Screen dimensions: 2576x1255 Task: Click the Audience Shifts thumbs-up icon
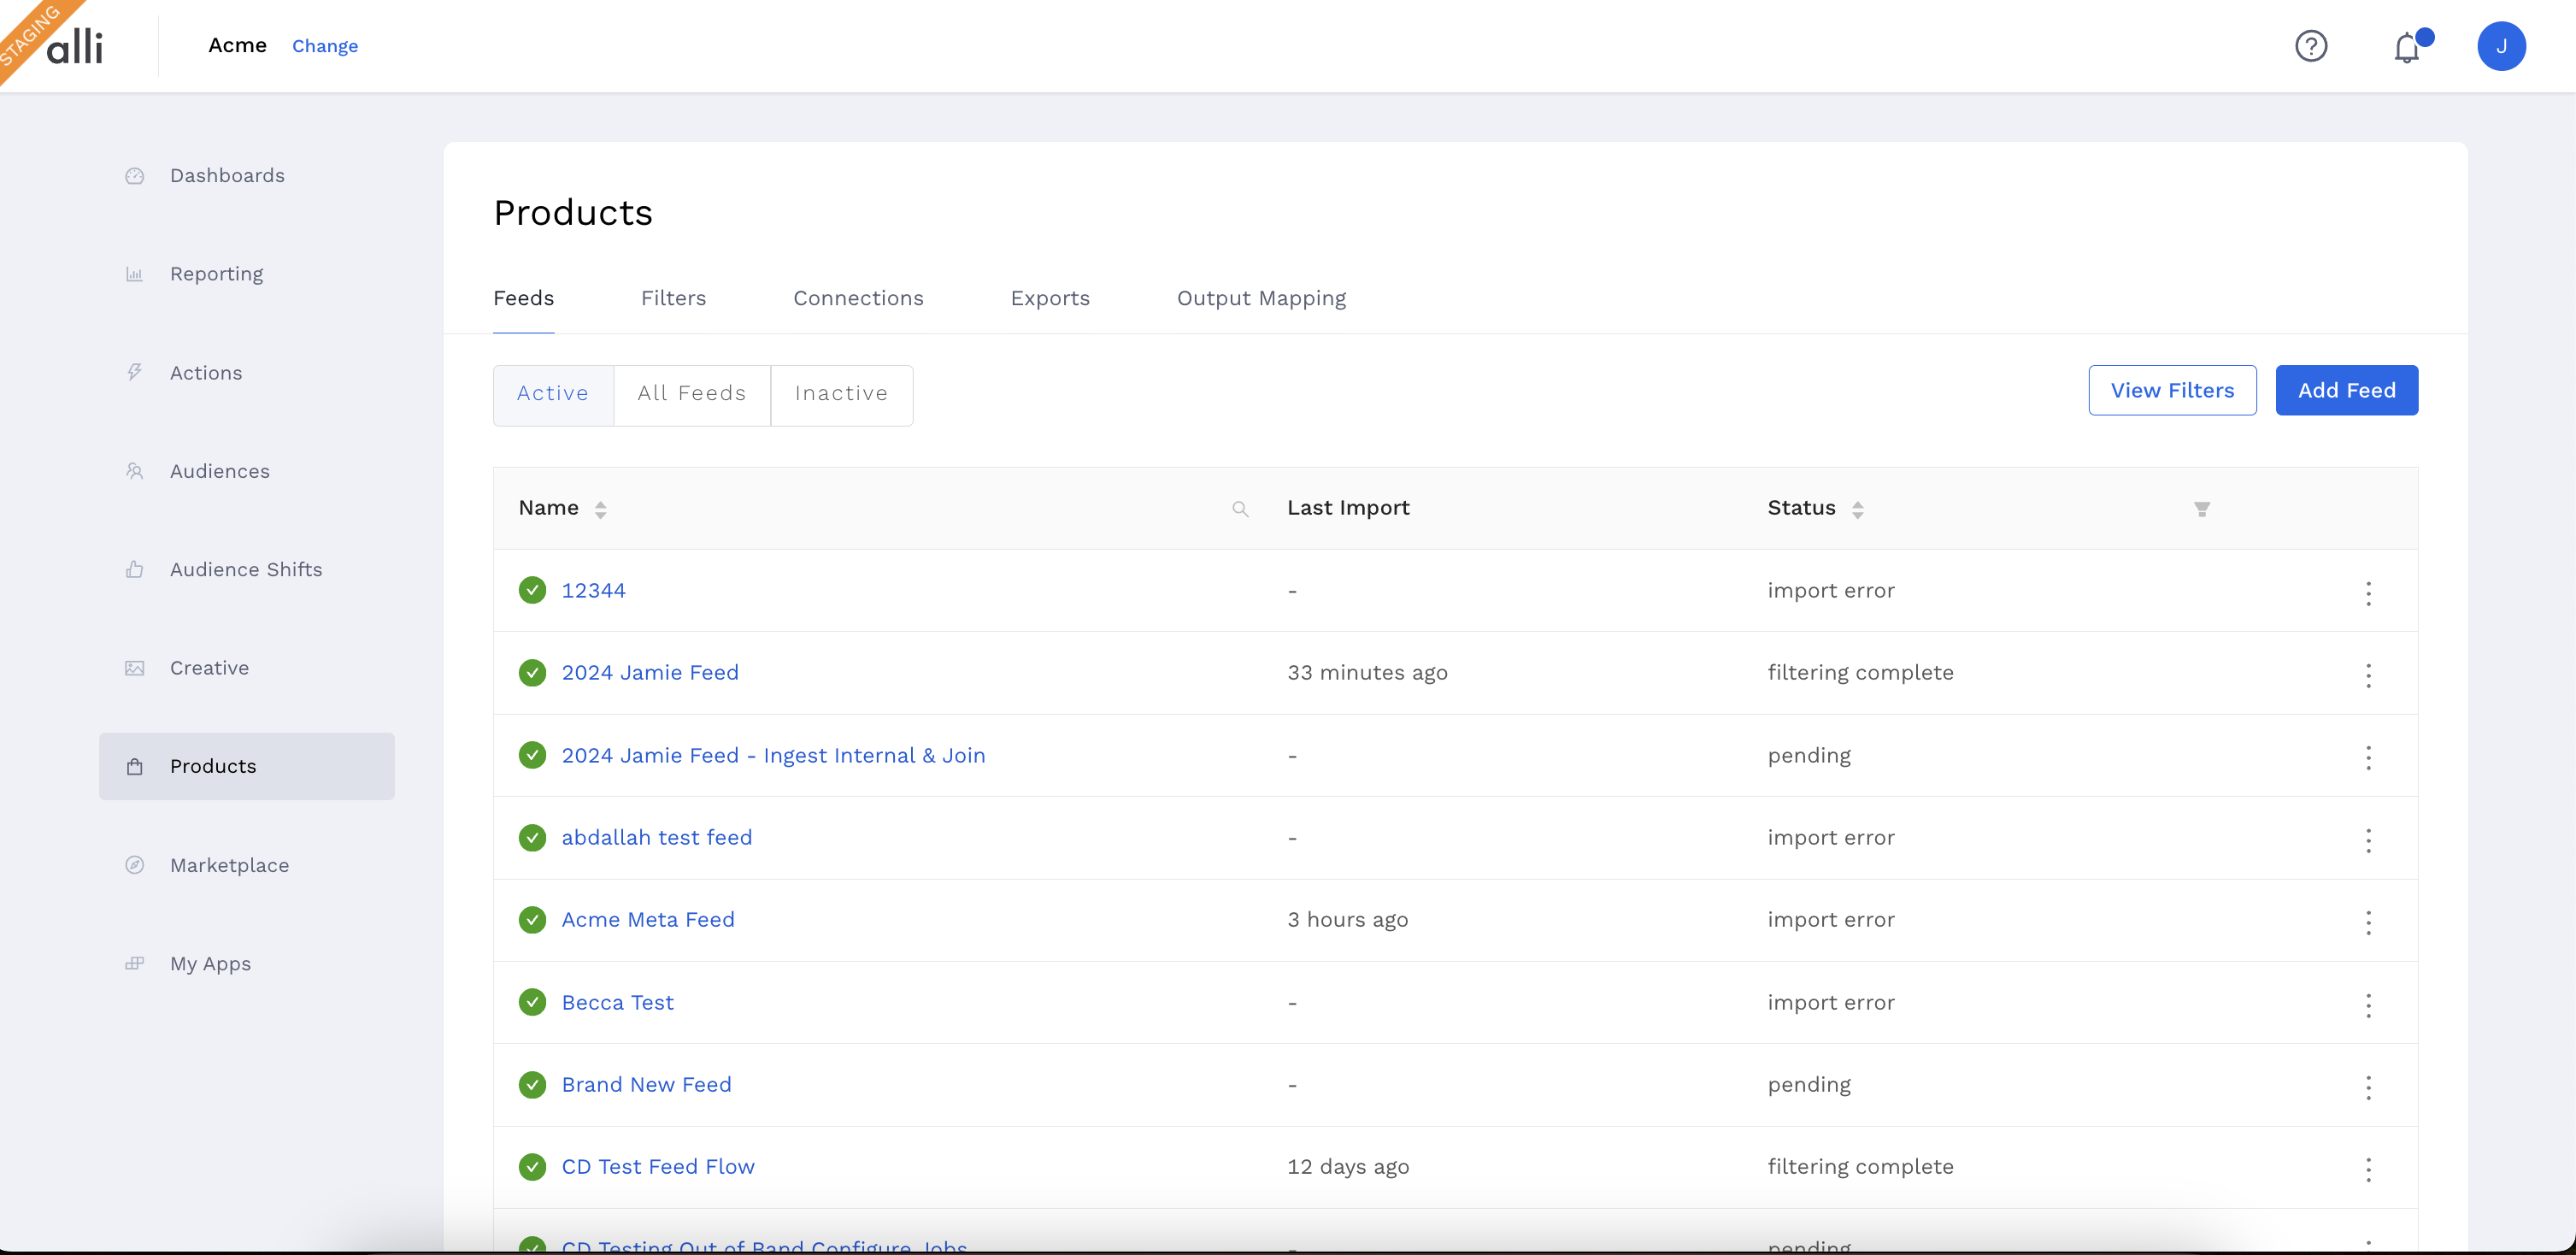[135, 570]
